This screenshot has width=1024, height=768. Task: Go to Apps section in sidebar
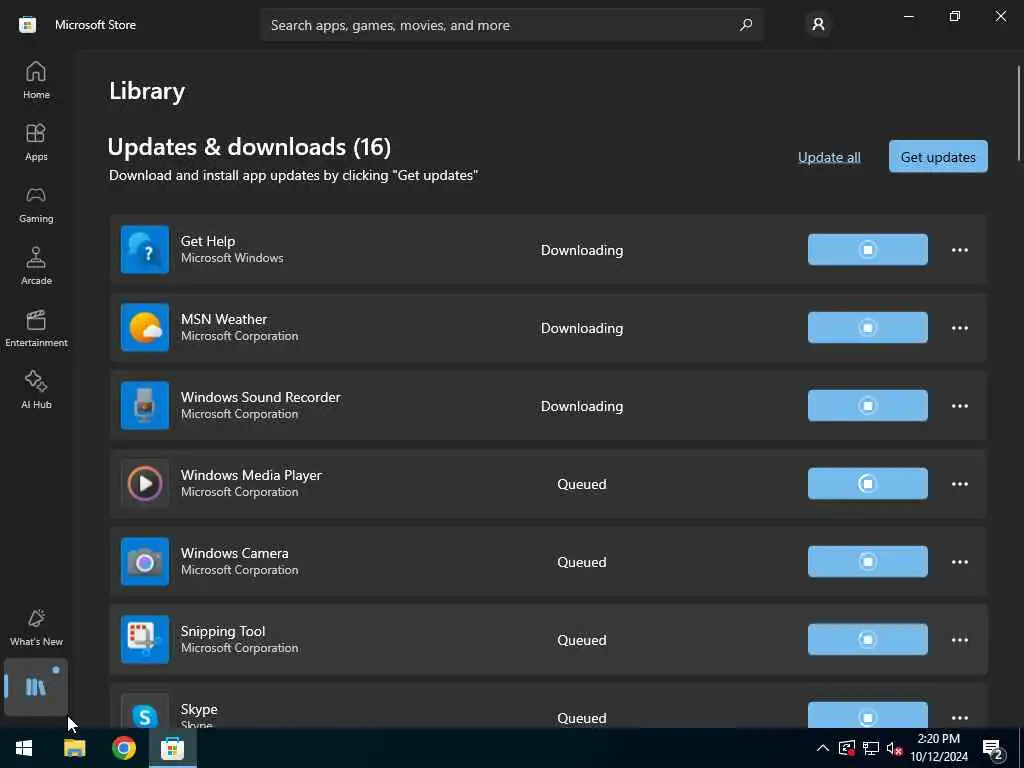(x=36, y=142)
